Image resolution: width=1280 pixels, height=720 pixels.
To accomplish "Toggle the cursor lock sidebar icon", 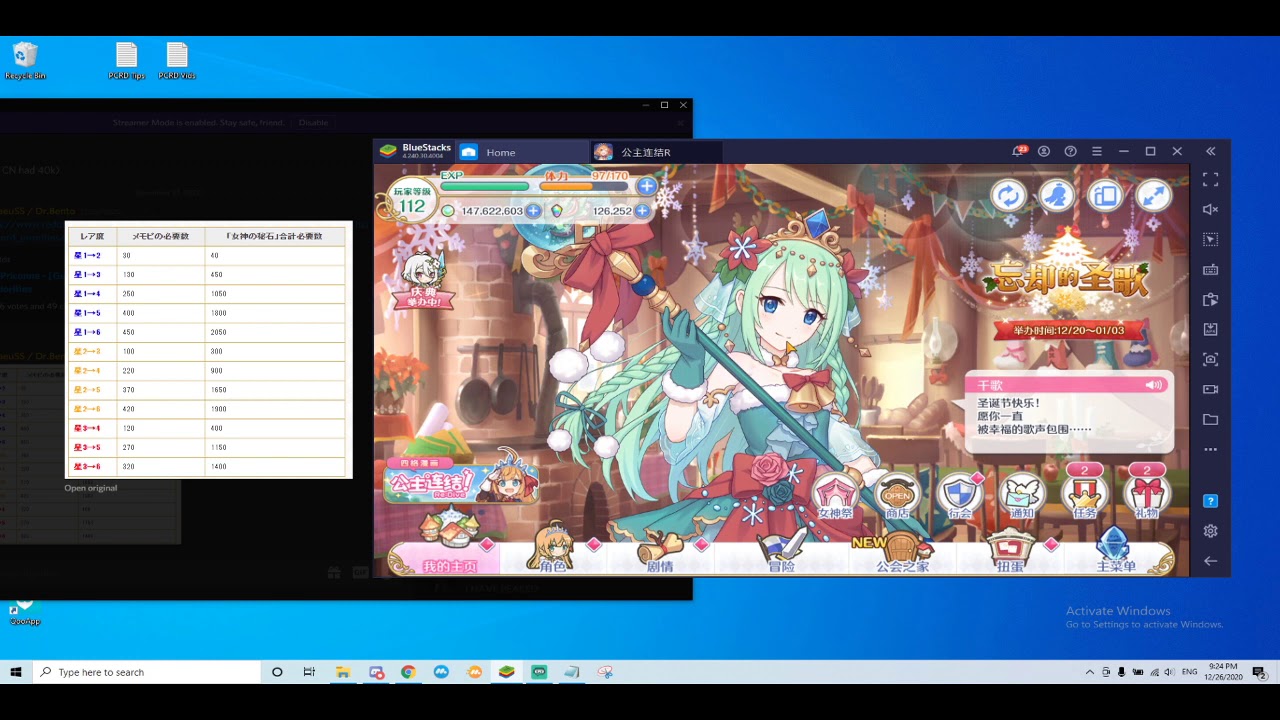I will 1210,239.
